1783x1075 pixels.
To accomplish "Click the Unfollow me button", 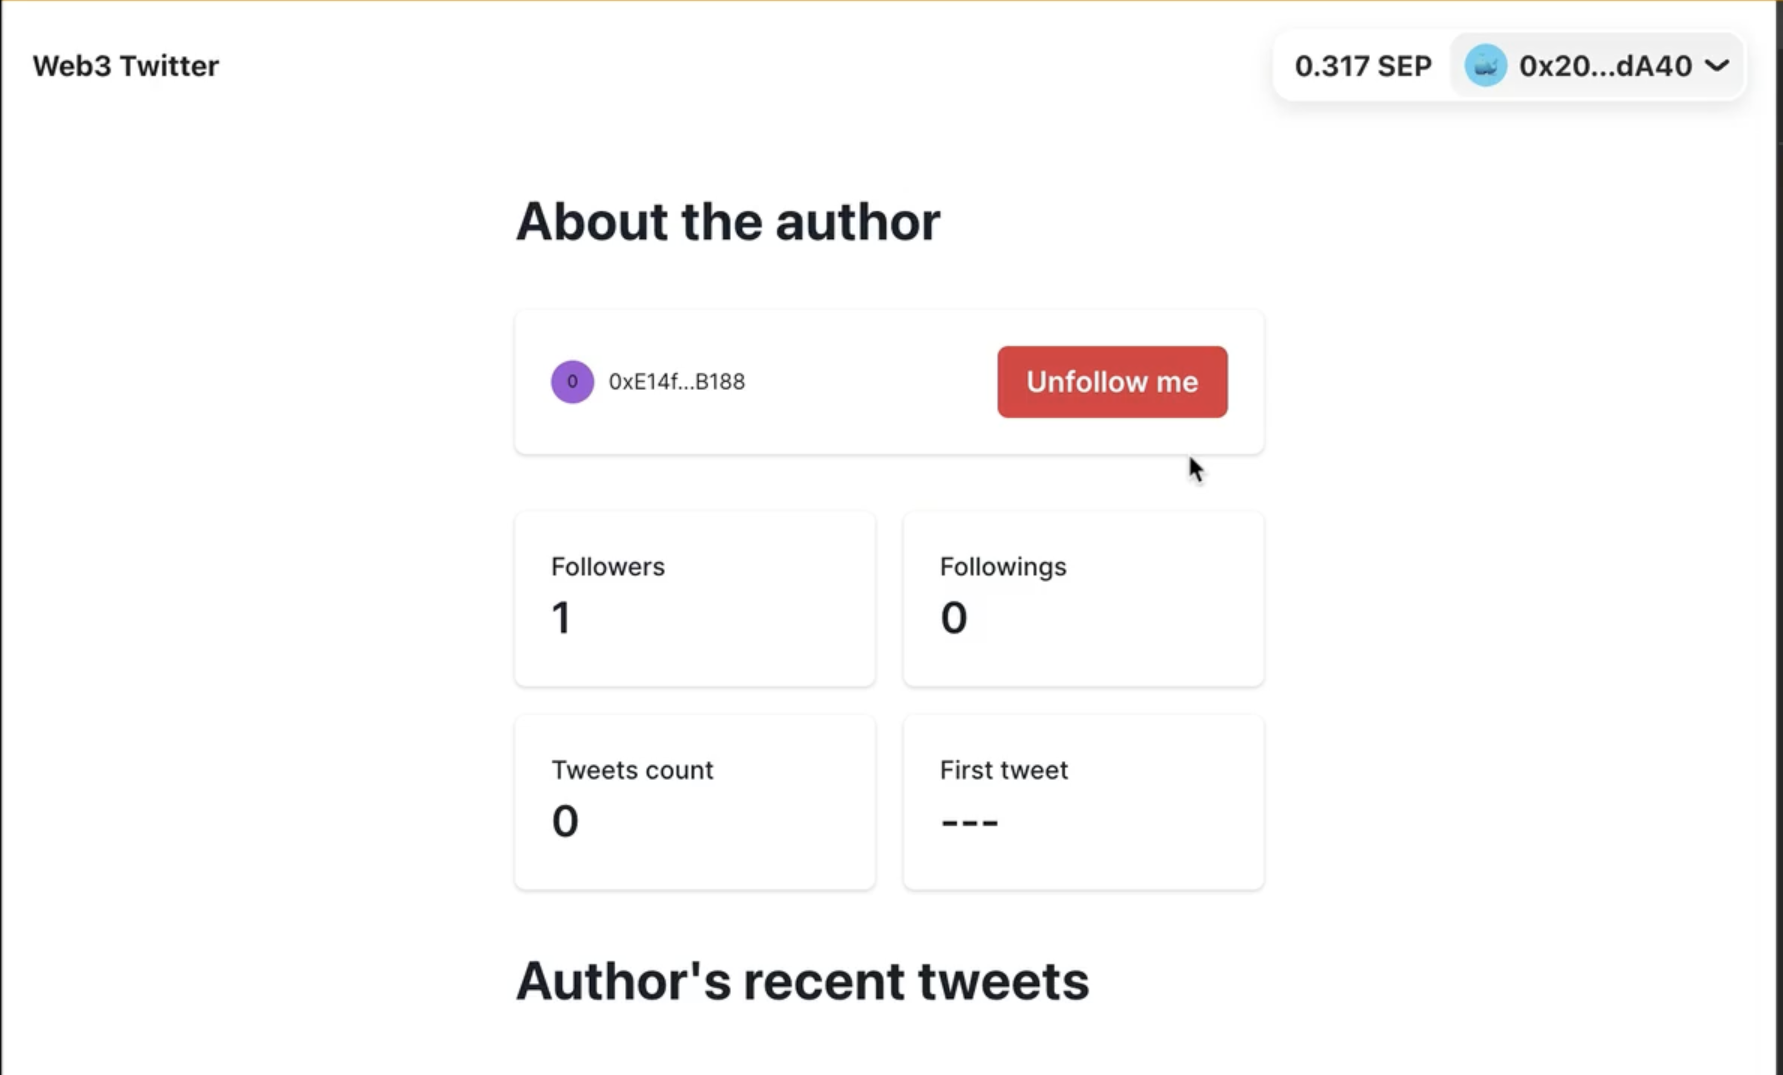I will (1112, 382).
